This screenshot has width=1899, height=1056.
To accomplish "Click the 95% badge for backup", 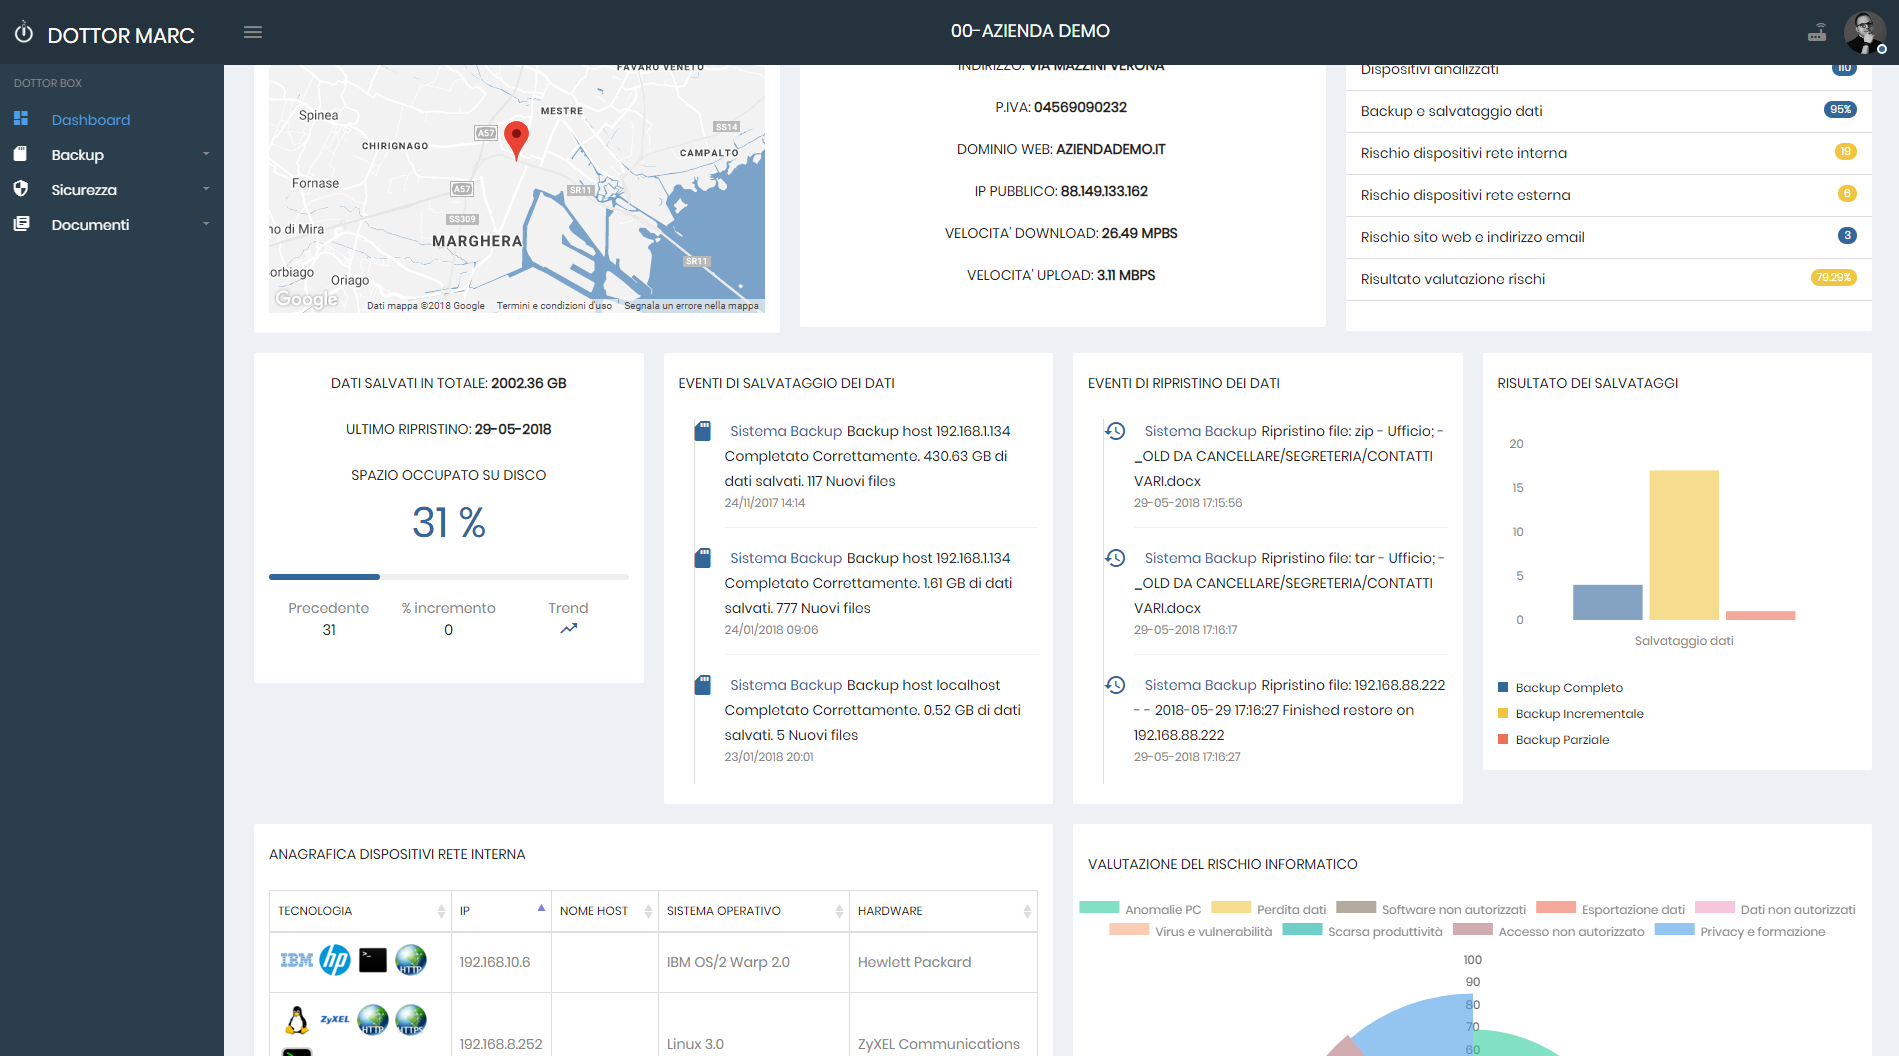I will coord(1840,110).
